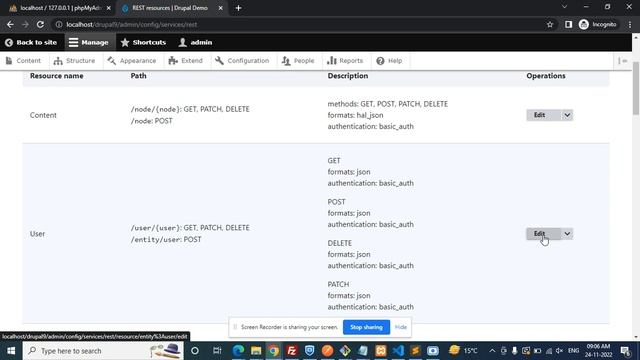The height and width of the screenshot is (360, 640).
Task: Click the "/node: POST" path text
Action: (x=151, y=121)
